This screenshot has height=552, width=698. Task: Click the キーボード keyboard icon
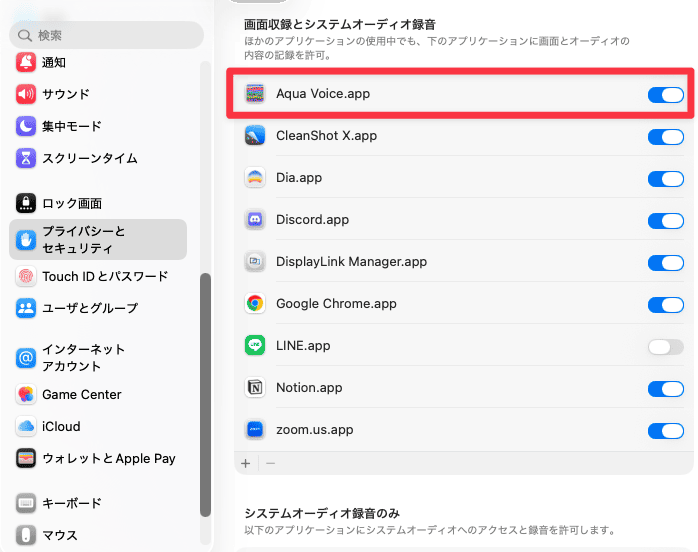coord(26,503)
